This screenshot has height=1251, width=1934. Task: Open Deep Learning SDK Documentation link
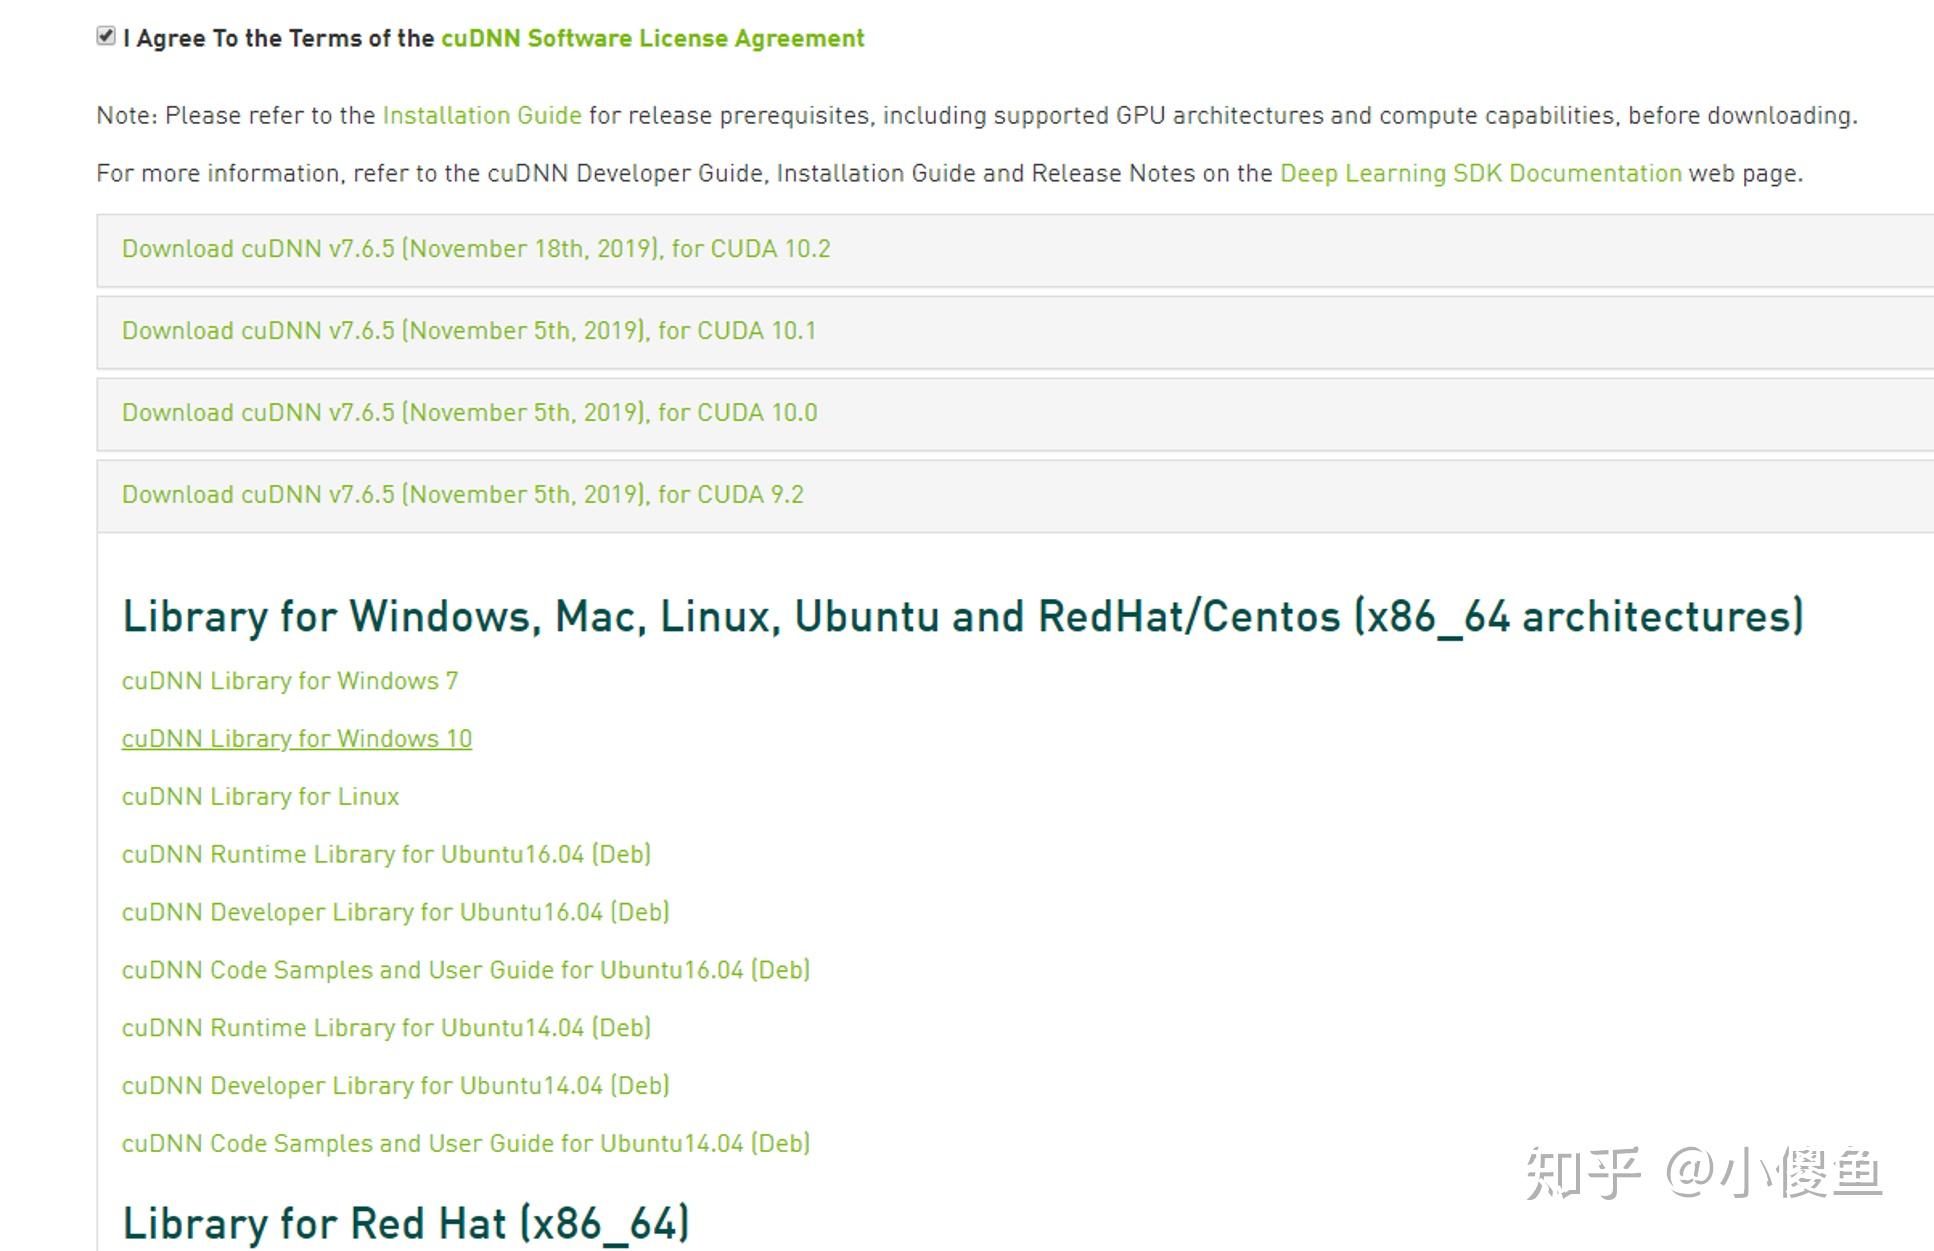click(1480, 173)
